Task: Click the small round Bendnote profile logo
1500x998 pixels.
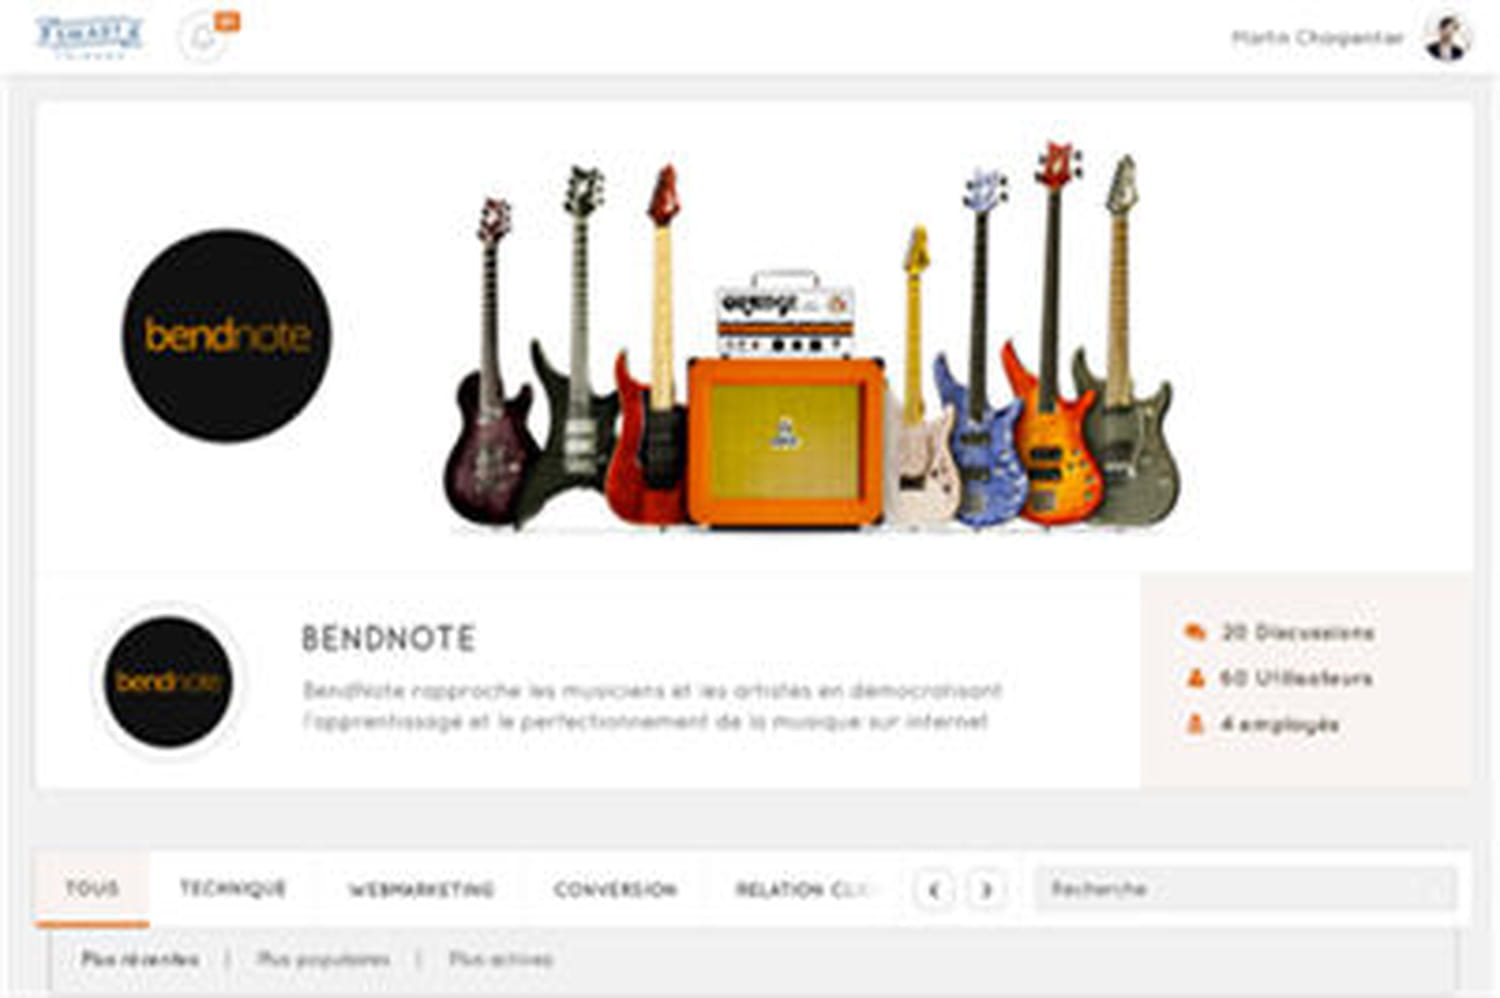Action: click(169, 682)
